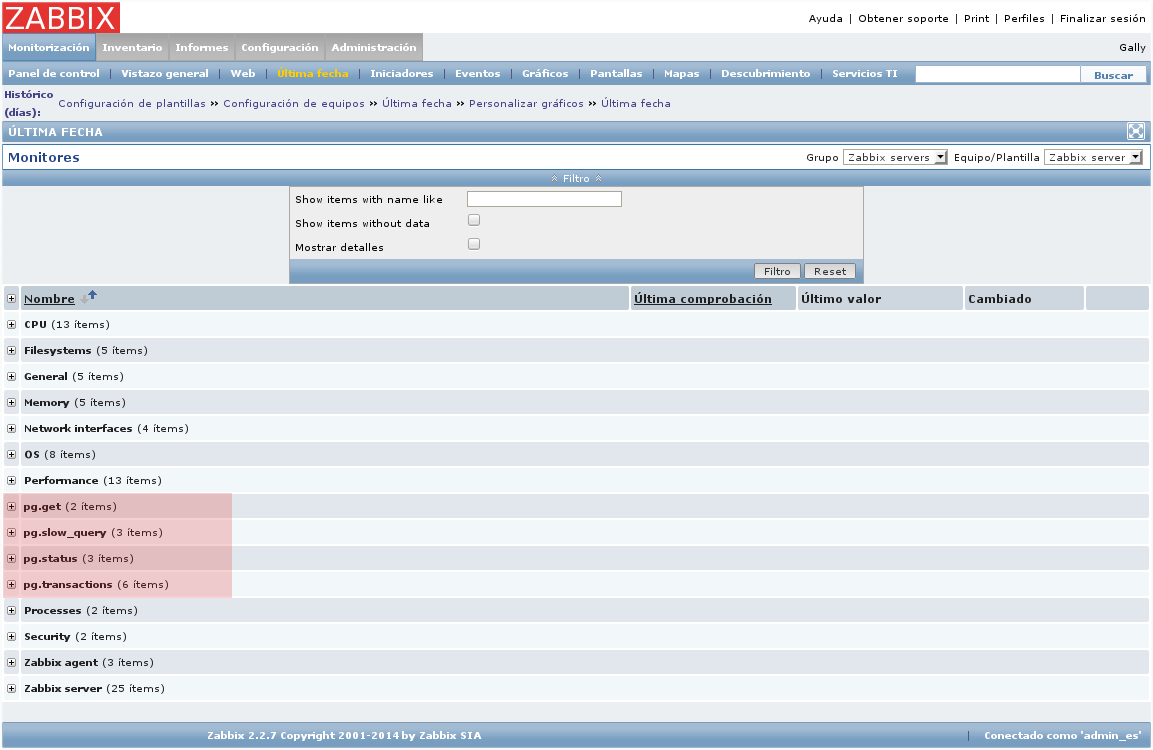The image size is (1153, 750).
Task: Open the Web submenu item
Action: coord(243,74)
